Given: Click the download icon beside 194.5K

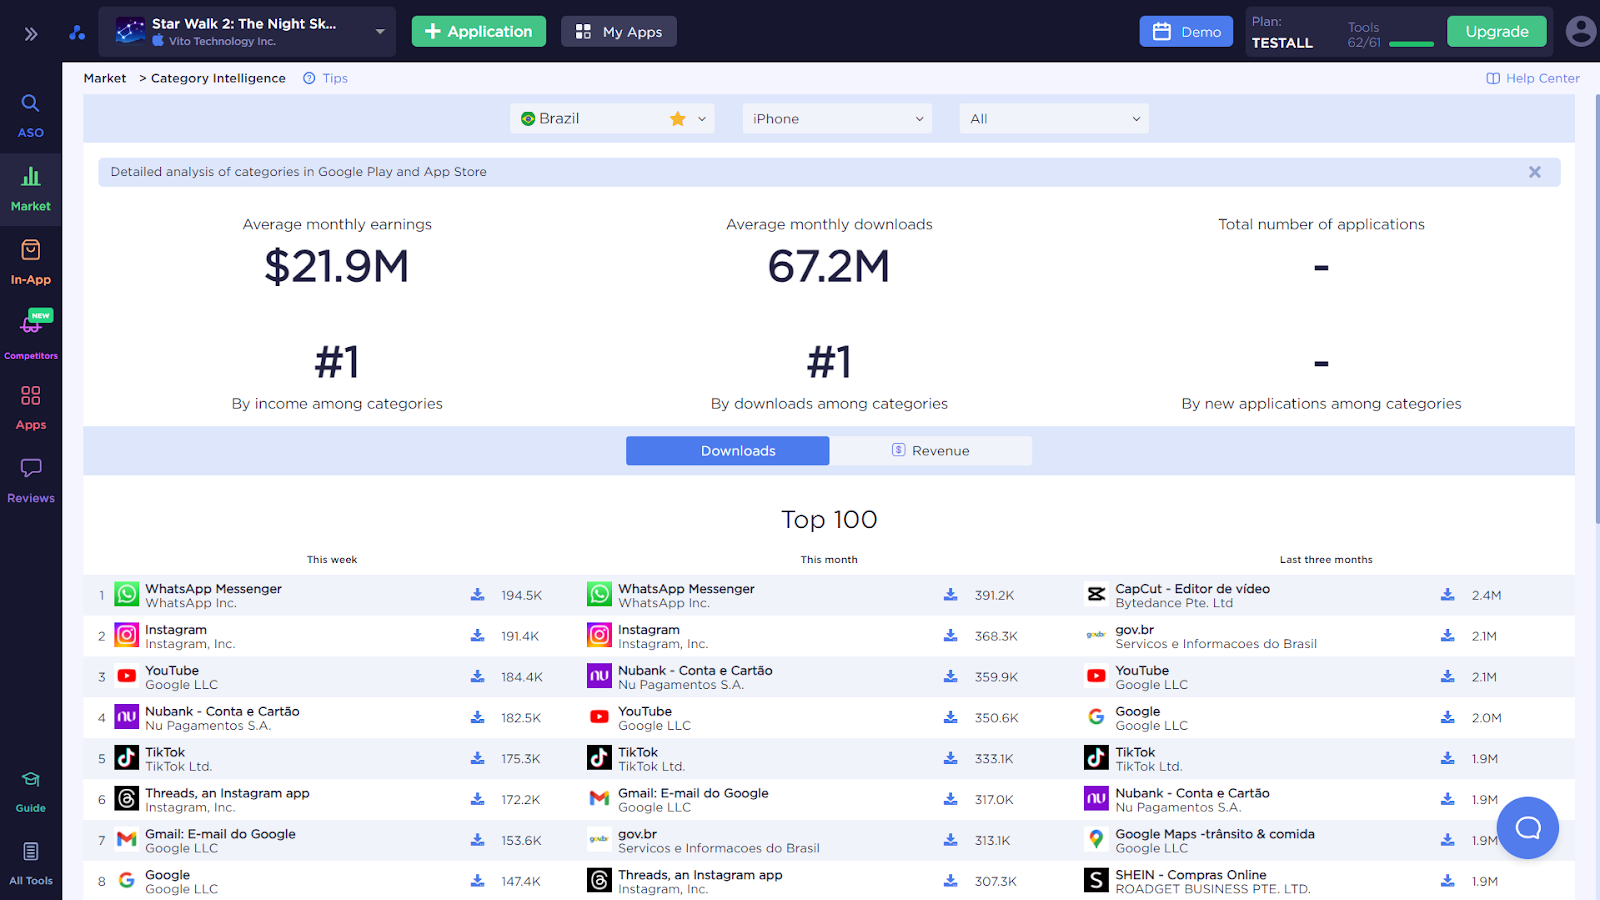Looking at the screenshot, I should click(478, 595).
